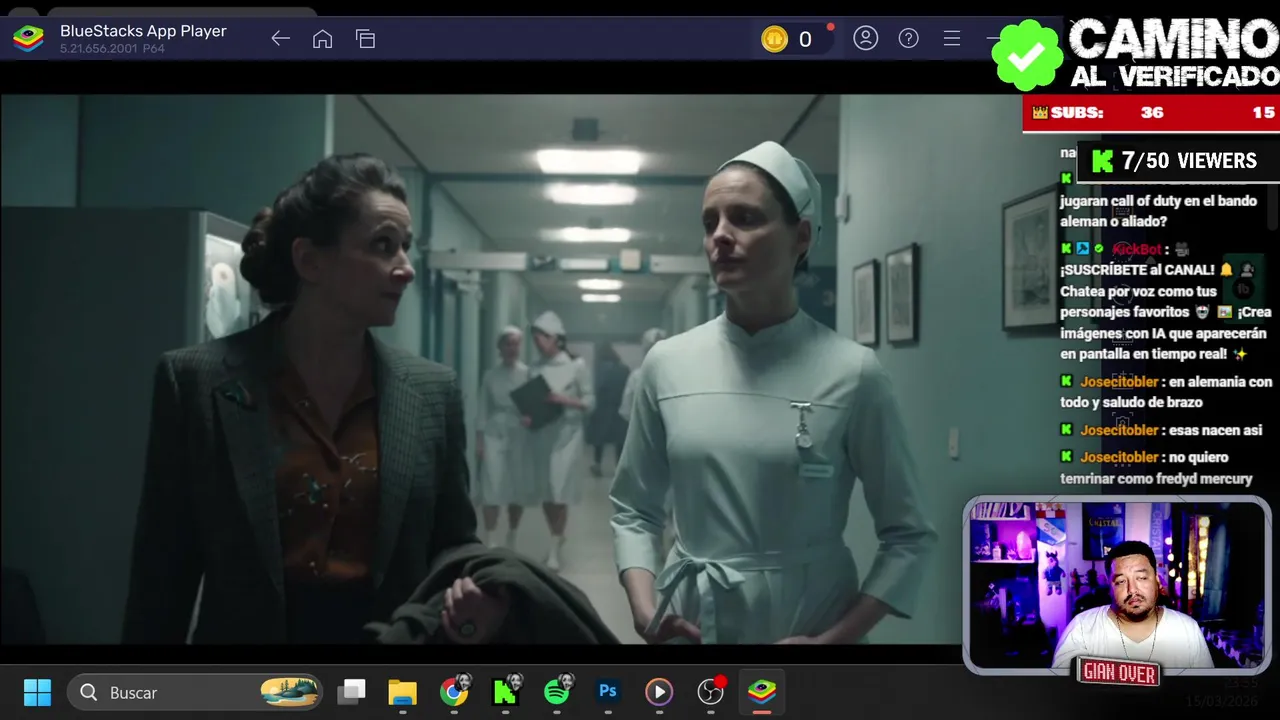Click the BlueStacks gold coin icon
1280x720 pixels.
[x=774, y=39]
